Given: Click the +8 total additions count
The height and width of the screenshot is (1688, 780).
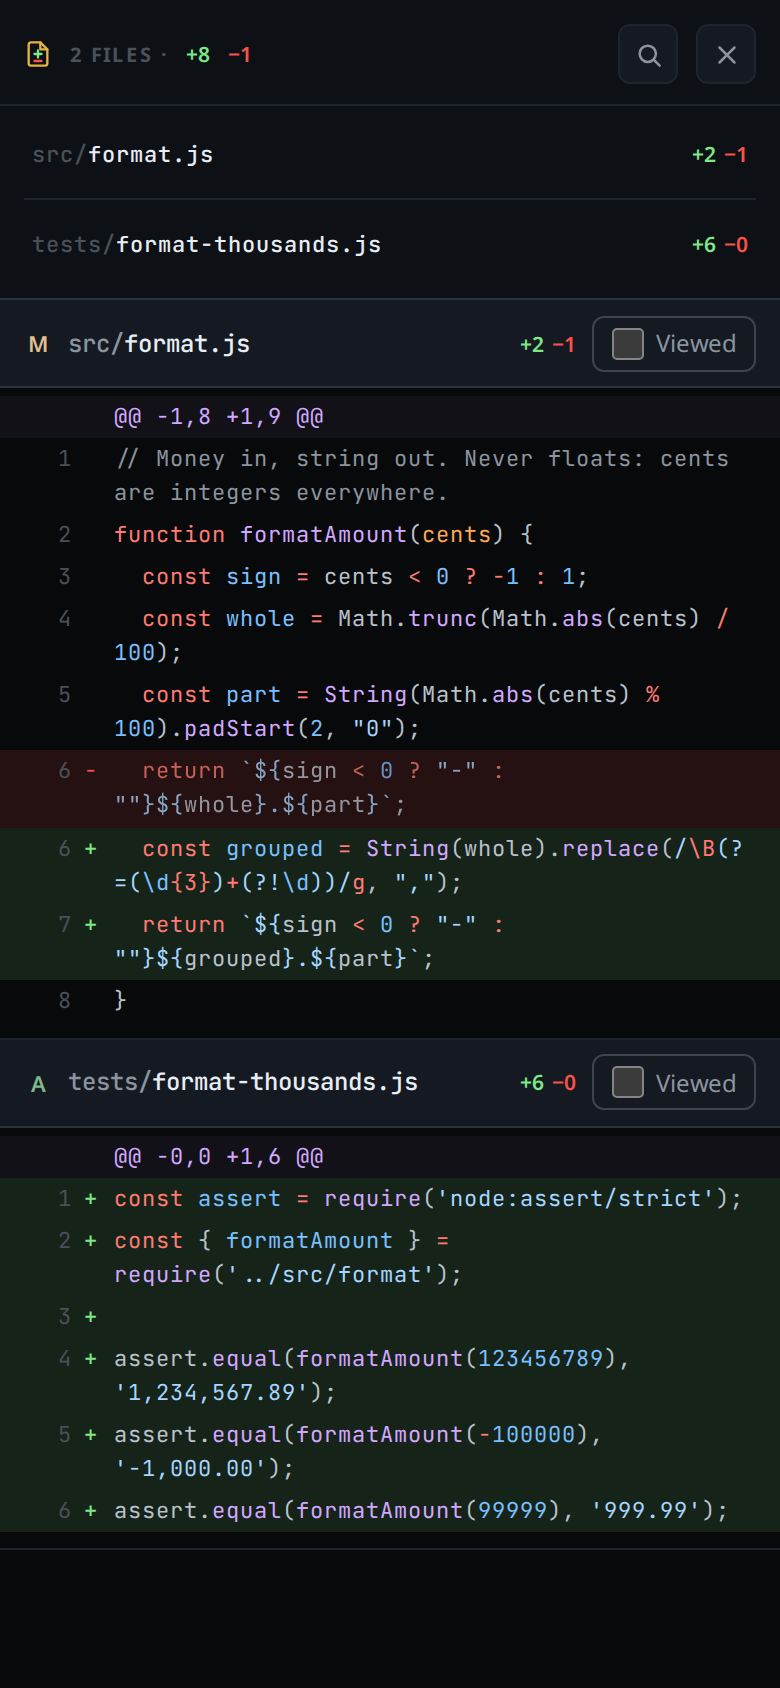Looking at the screenshot, I should click(198, 55).
